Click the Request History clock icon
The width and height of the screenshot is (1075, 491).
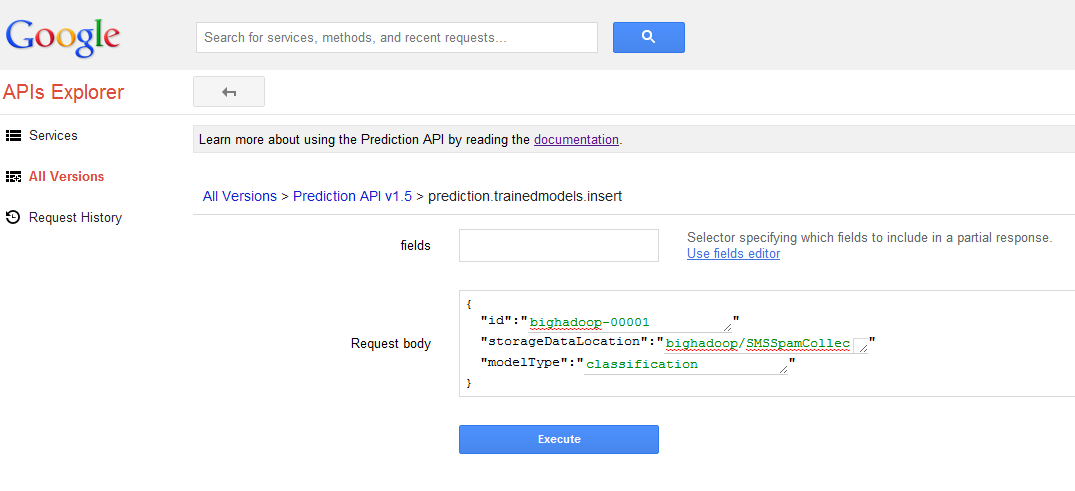point(14,217)
